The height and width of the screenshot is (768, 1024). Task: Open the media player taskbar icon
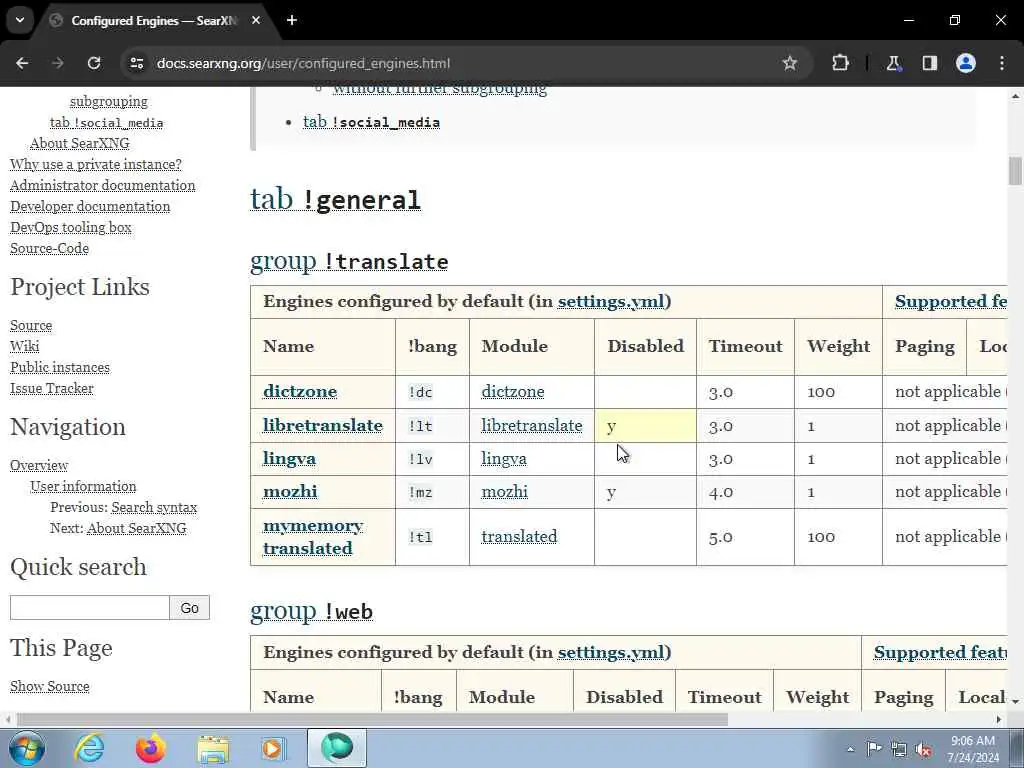click(274, 748)
